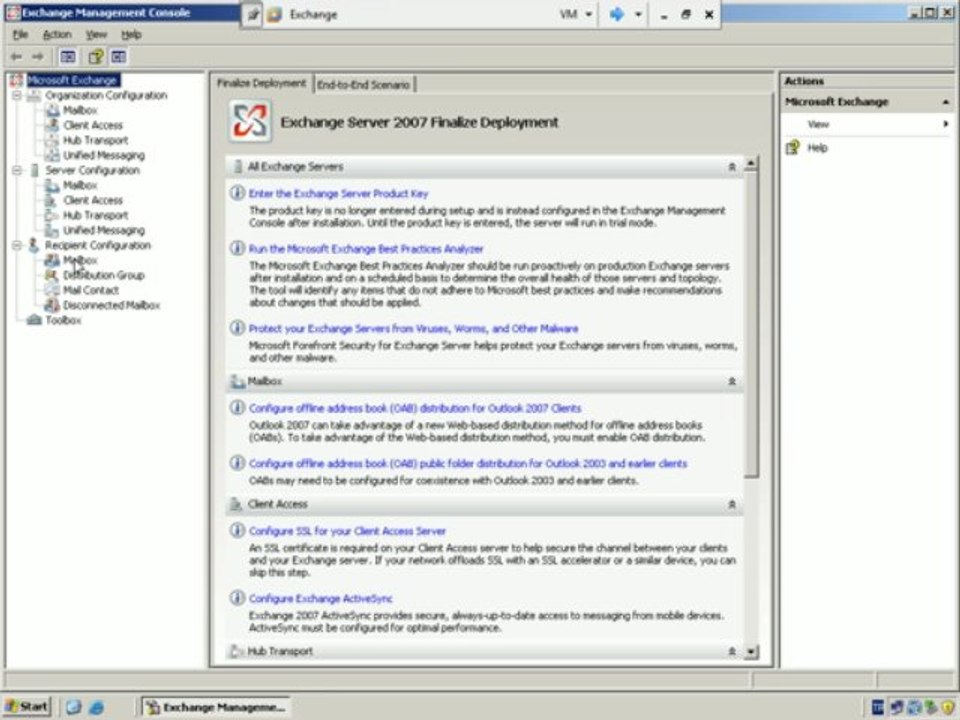Screen dimensions: 960x720
Task: Click Client Access icon under Organization Configuration
Action: pyautogui.click(x=53, y=125)
